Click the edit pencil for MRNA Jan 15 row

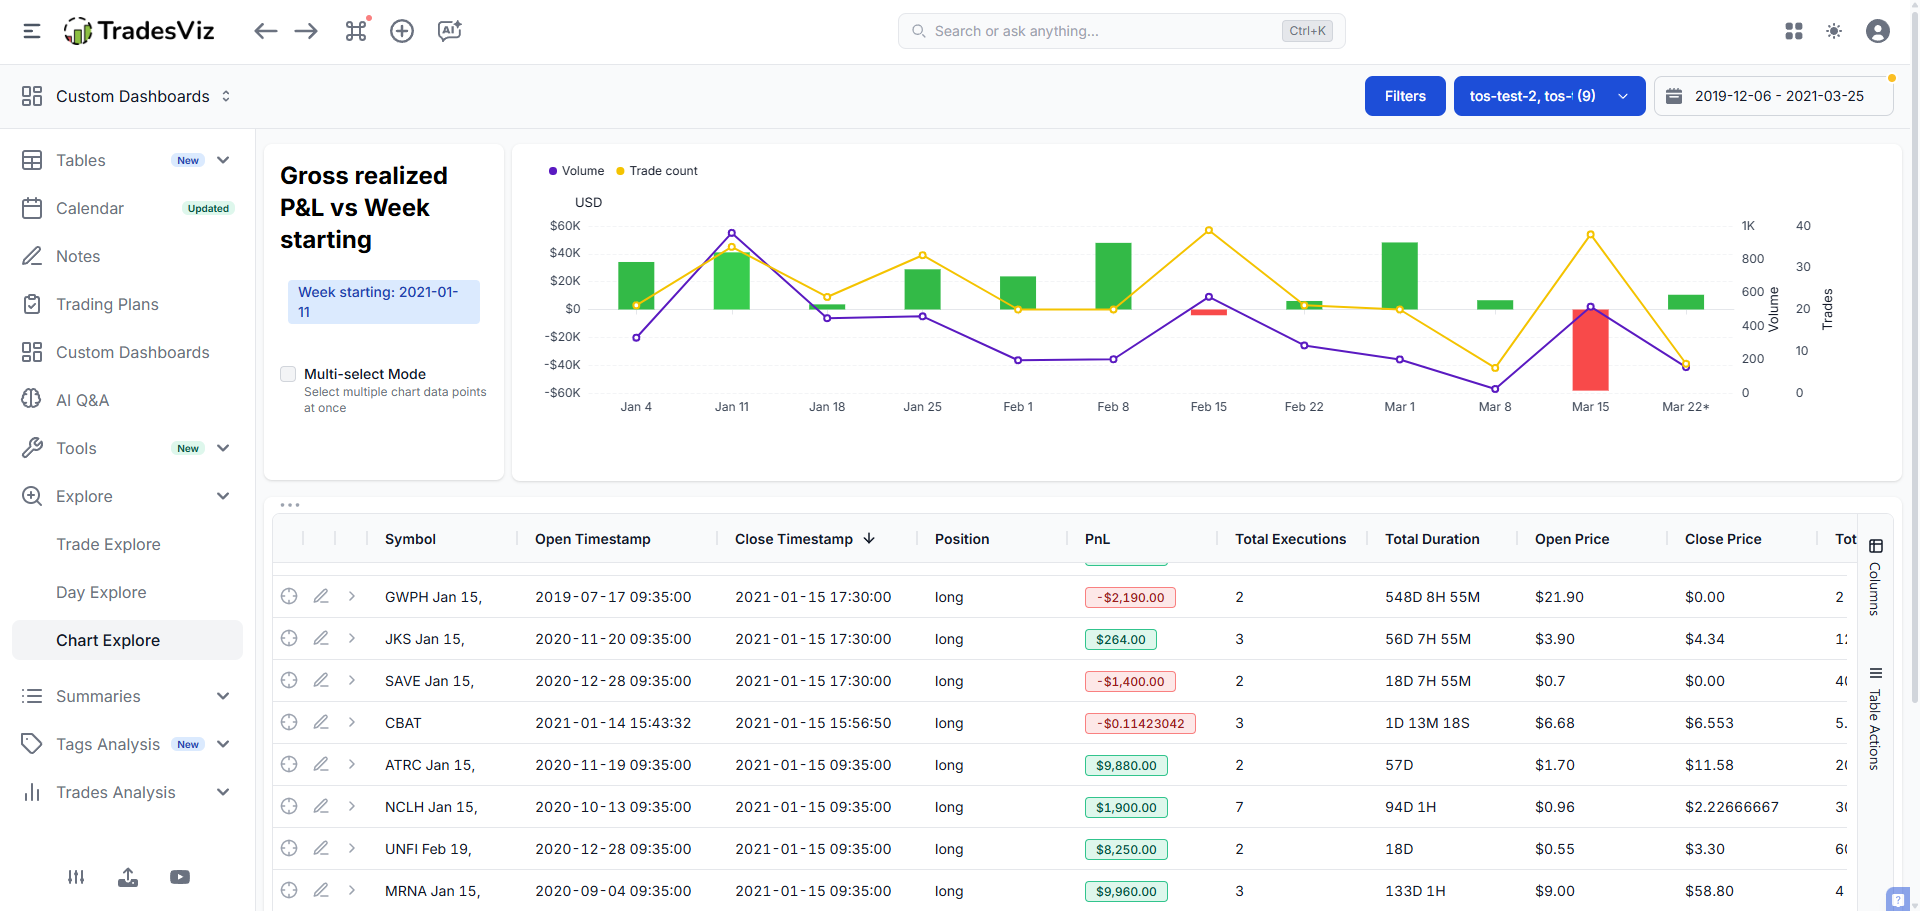(x=321, y=890)
